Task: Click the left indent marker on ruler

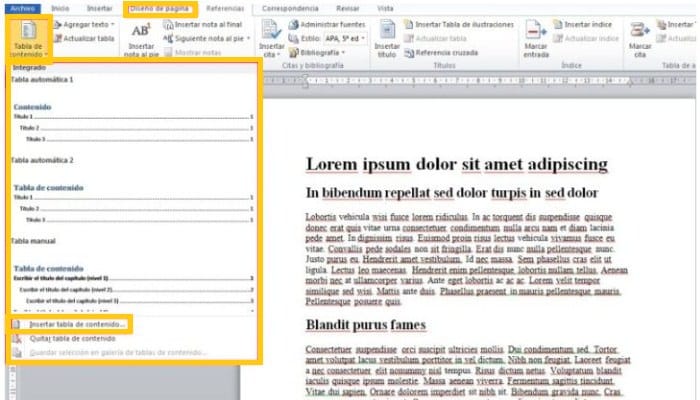Action: point(306,81)
